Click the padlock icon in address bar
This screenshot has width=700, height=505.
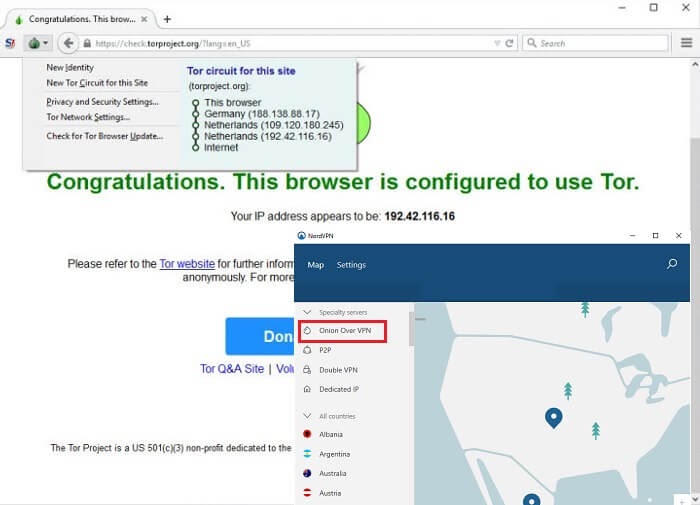pos(88,43)
